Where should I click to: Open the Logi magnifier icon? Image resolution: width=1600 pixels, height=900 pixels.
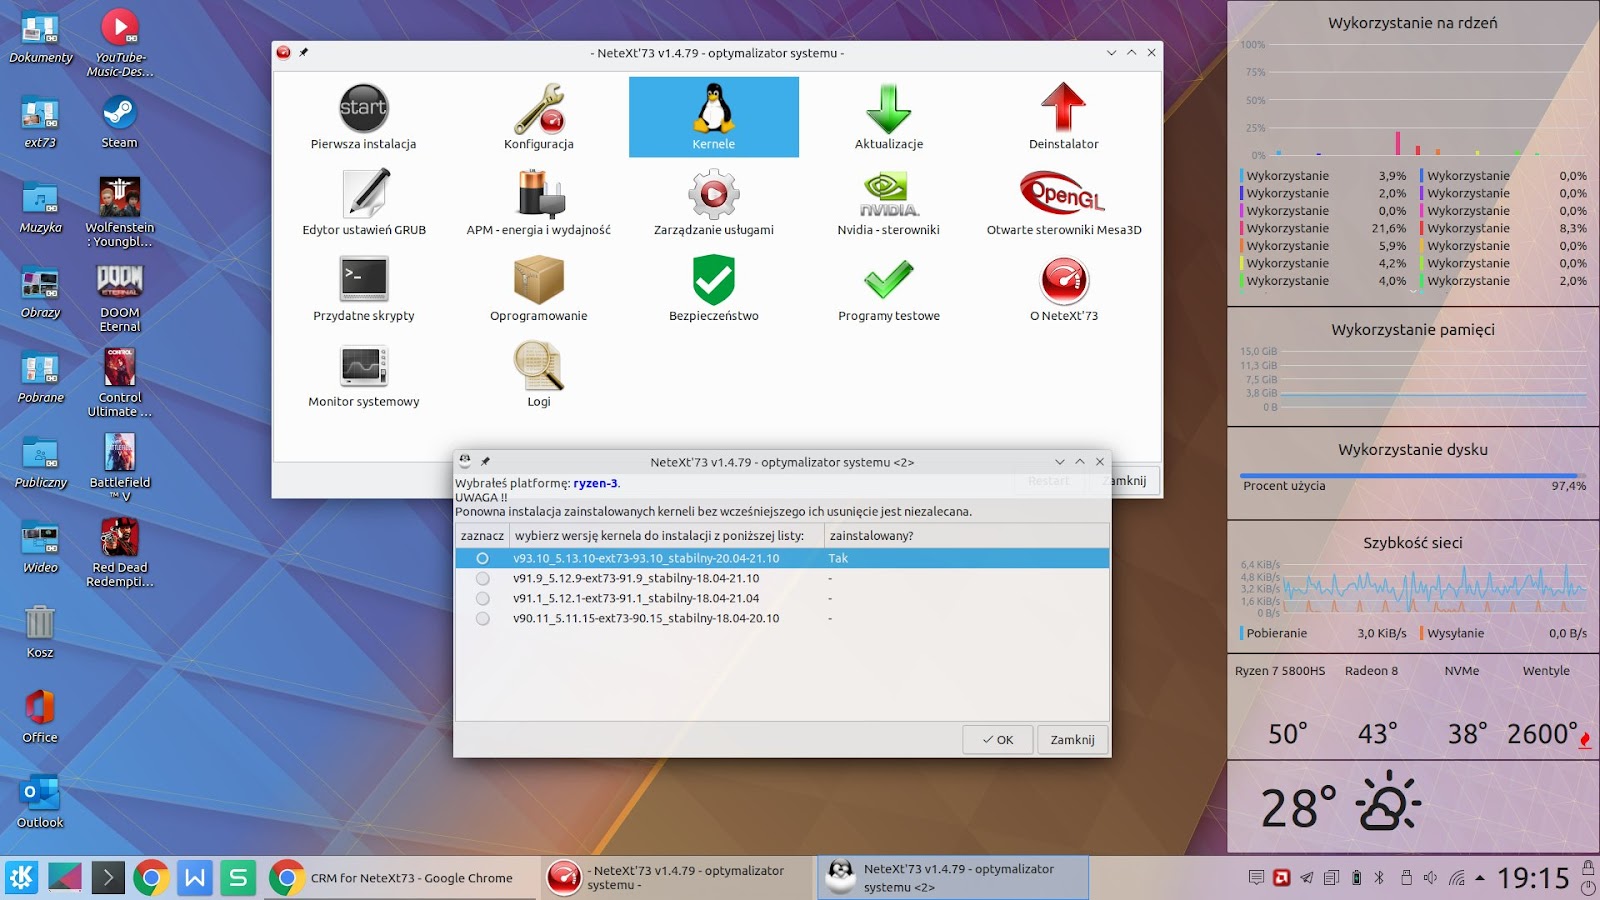(539, 375)
